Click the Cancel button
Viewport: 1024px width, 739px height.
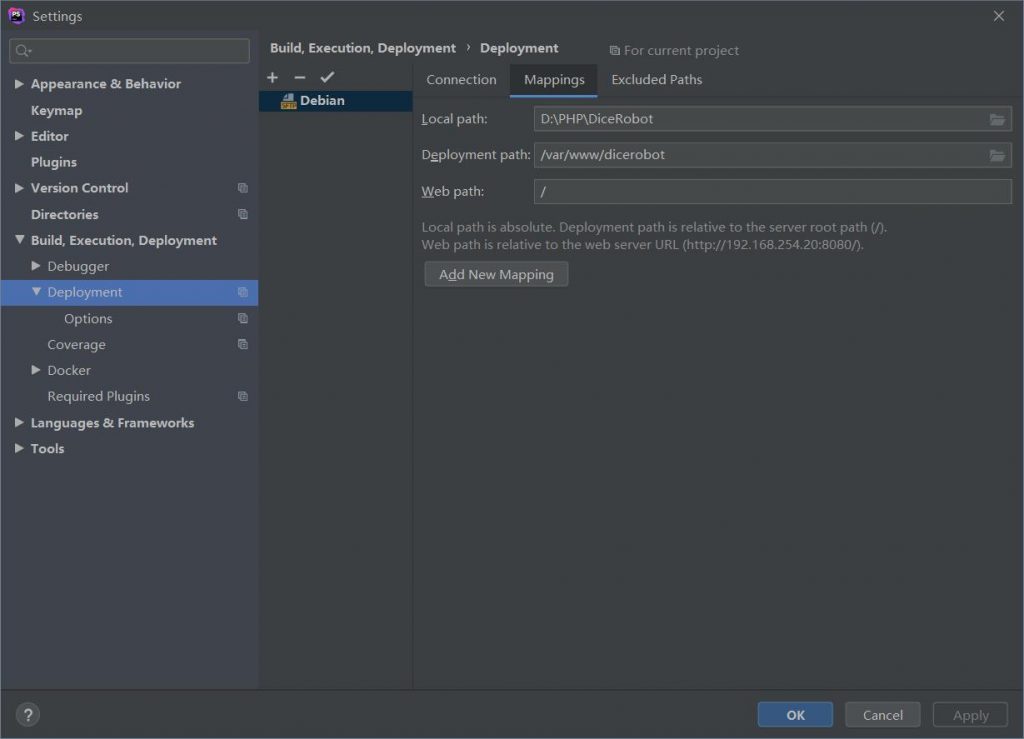tap(882, 715)
